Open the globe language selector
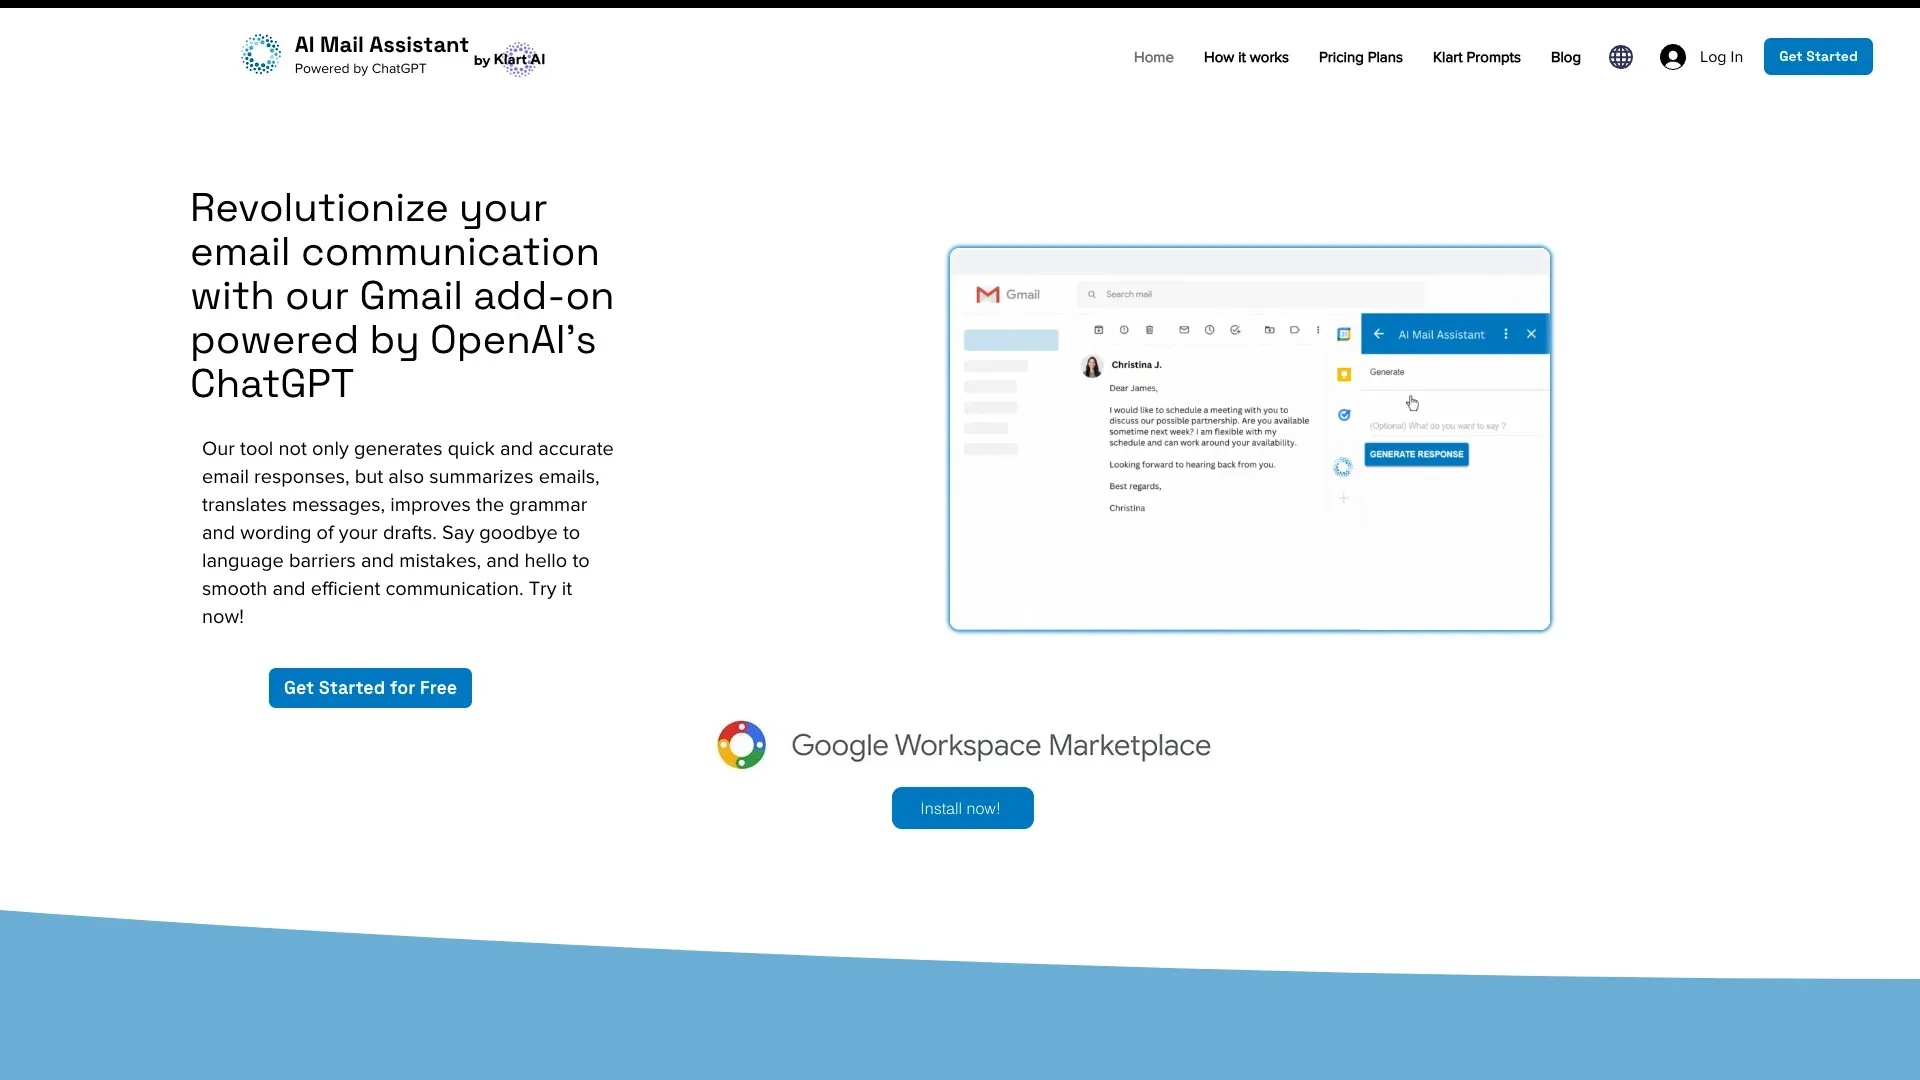 (x=1621, y=57)
